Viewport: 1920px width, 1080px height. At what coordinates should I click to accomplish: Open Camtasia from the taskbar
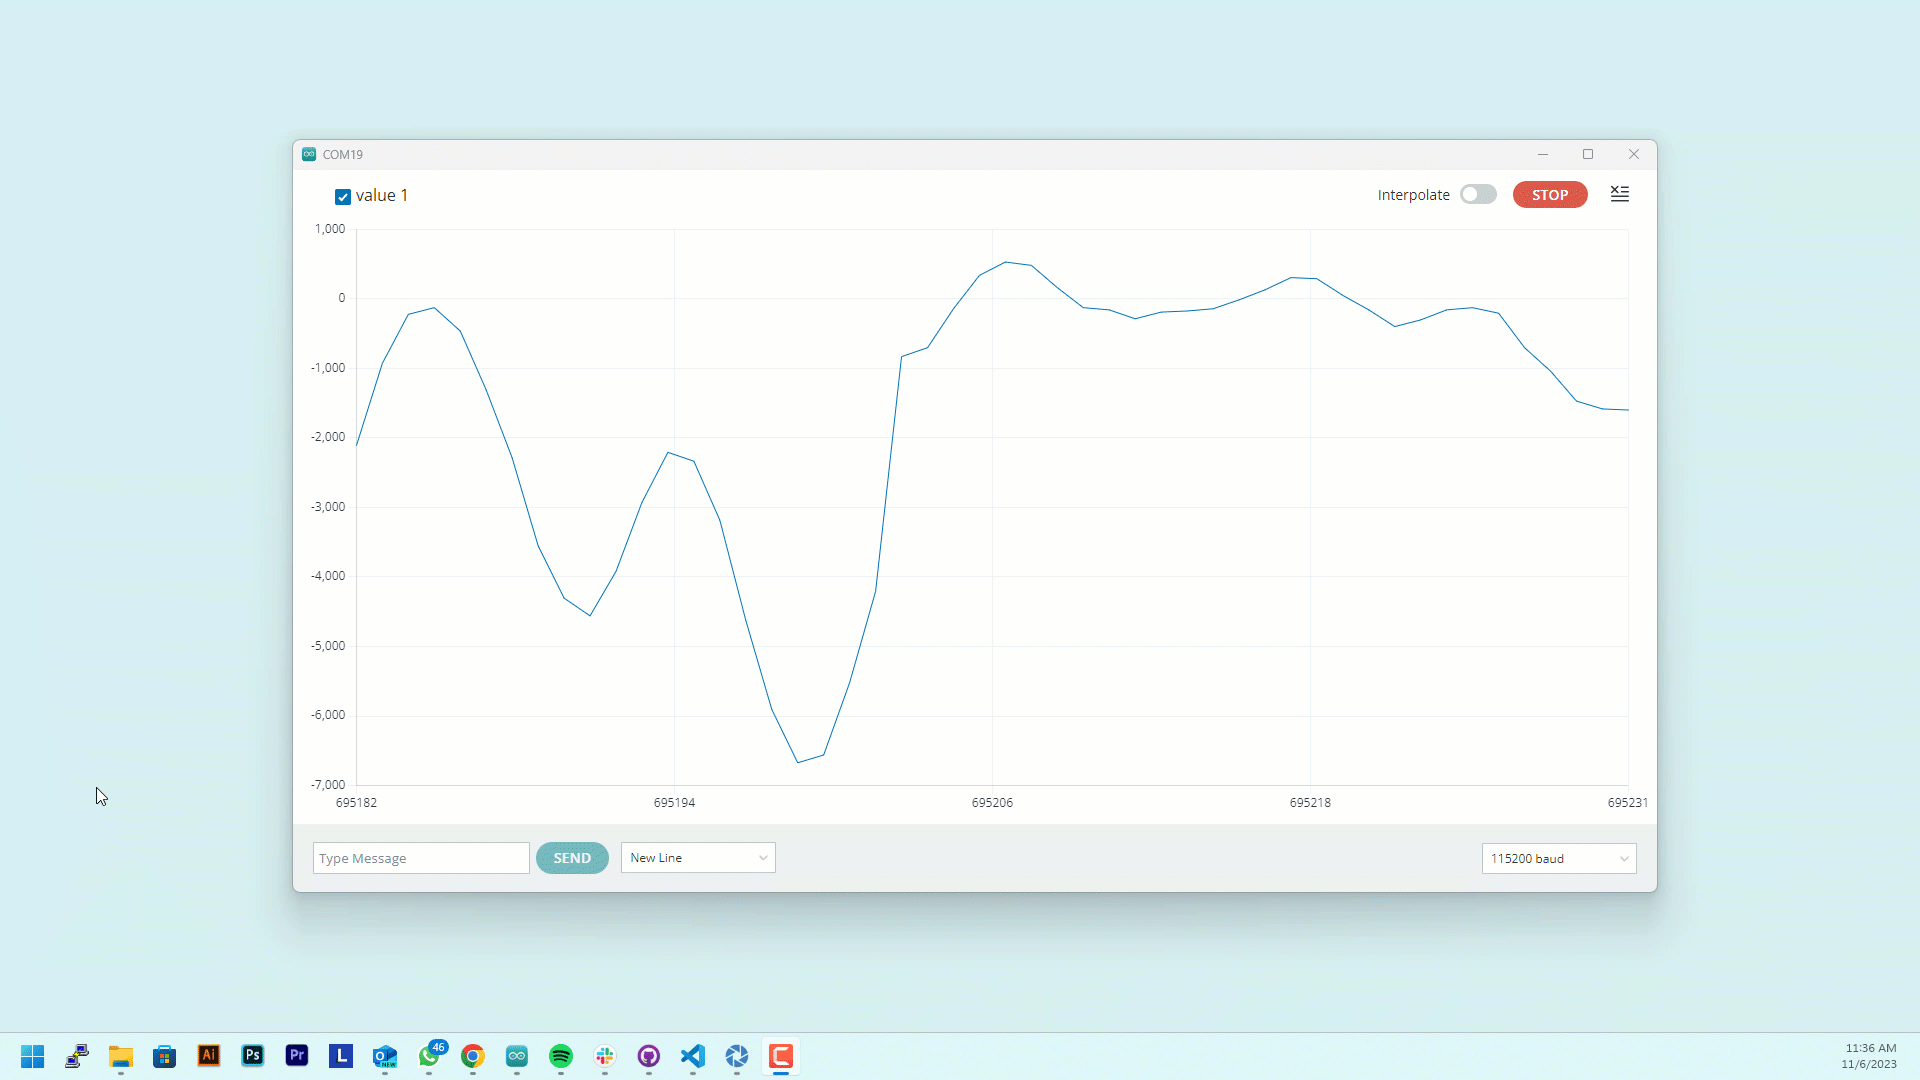tap(781, 1057)
